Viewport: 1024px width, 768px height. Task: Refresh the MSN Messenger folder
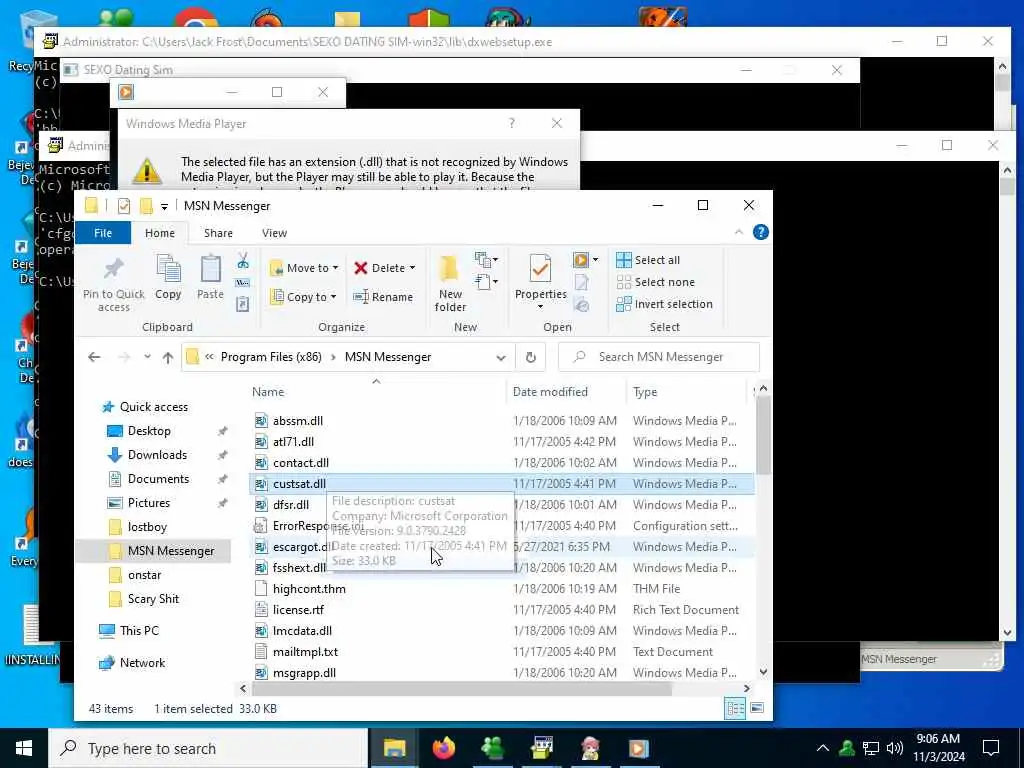(x=530, y=357)
